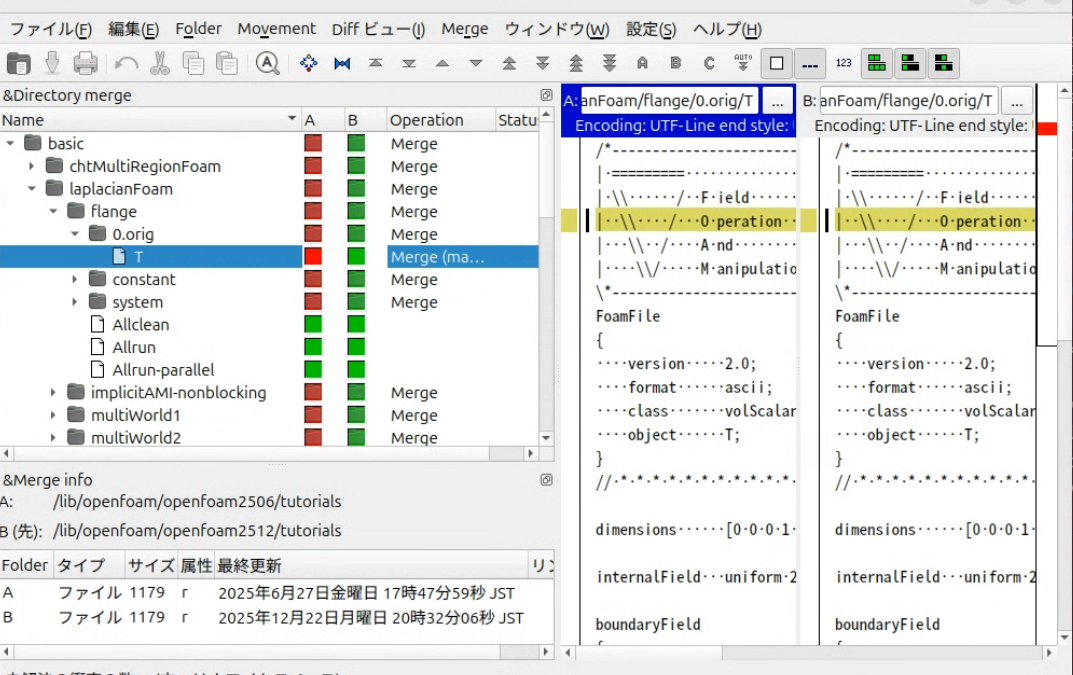The height and width of the screenshot is (675, 1073).
Task: Open the Merge menu
Action: coord(464,29)
